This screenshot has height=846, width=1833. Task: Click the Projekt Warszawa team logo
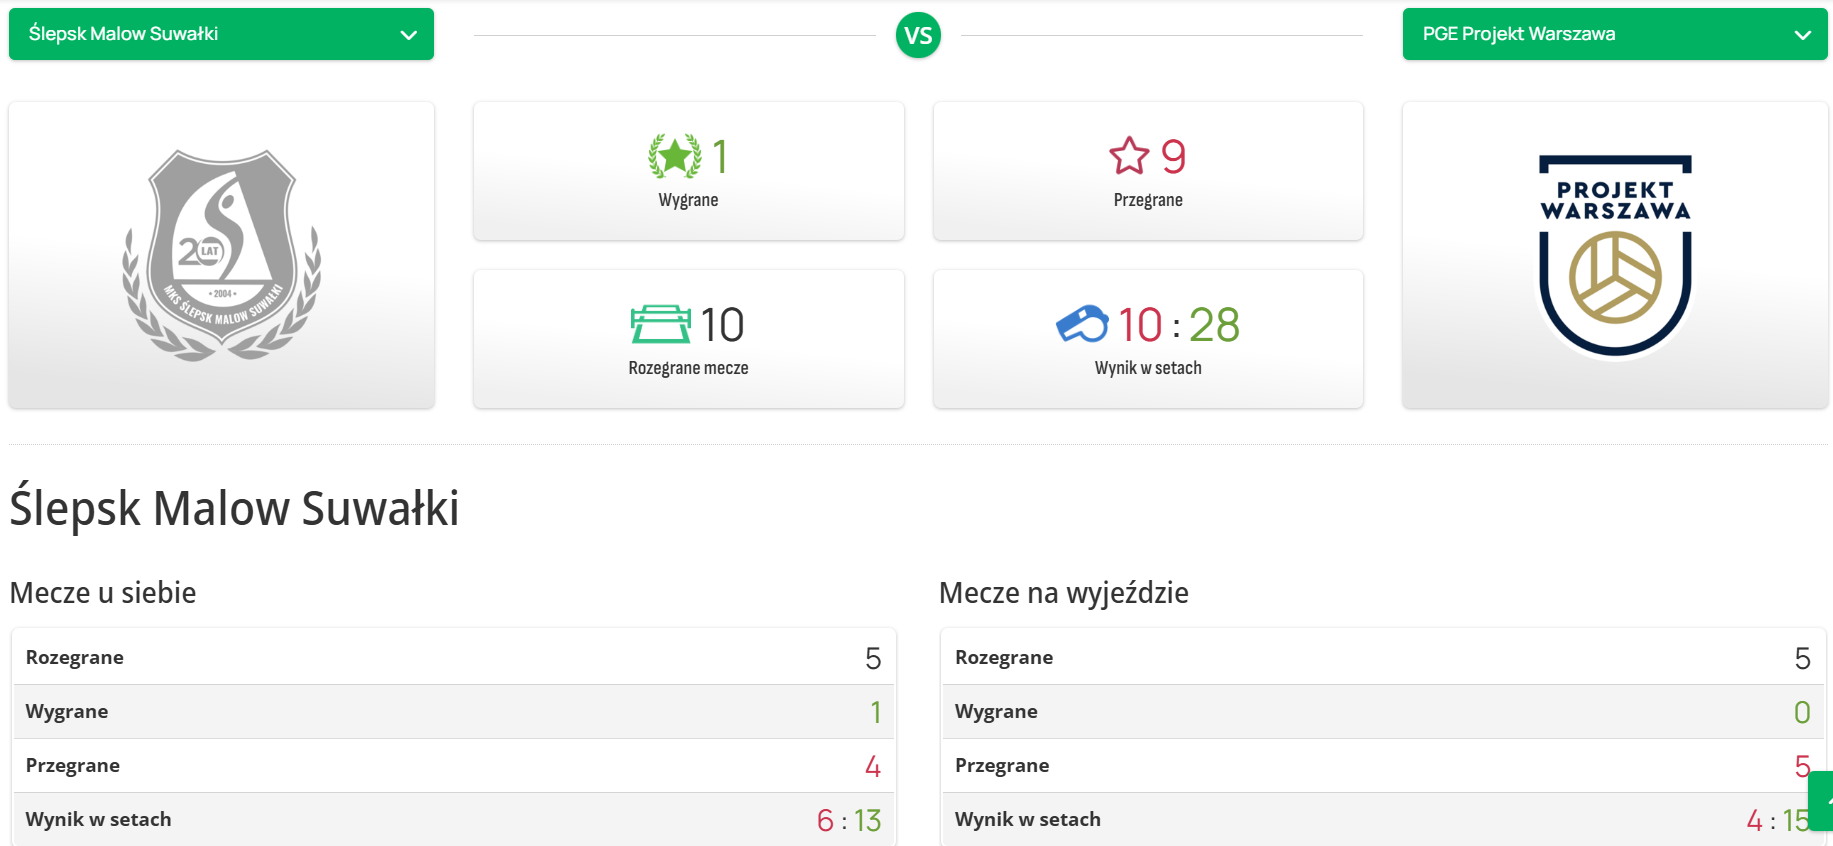point(1614,255)
